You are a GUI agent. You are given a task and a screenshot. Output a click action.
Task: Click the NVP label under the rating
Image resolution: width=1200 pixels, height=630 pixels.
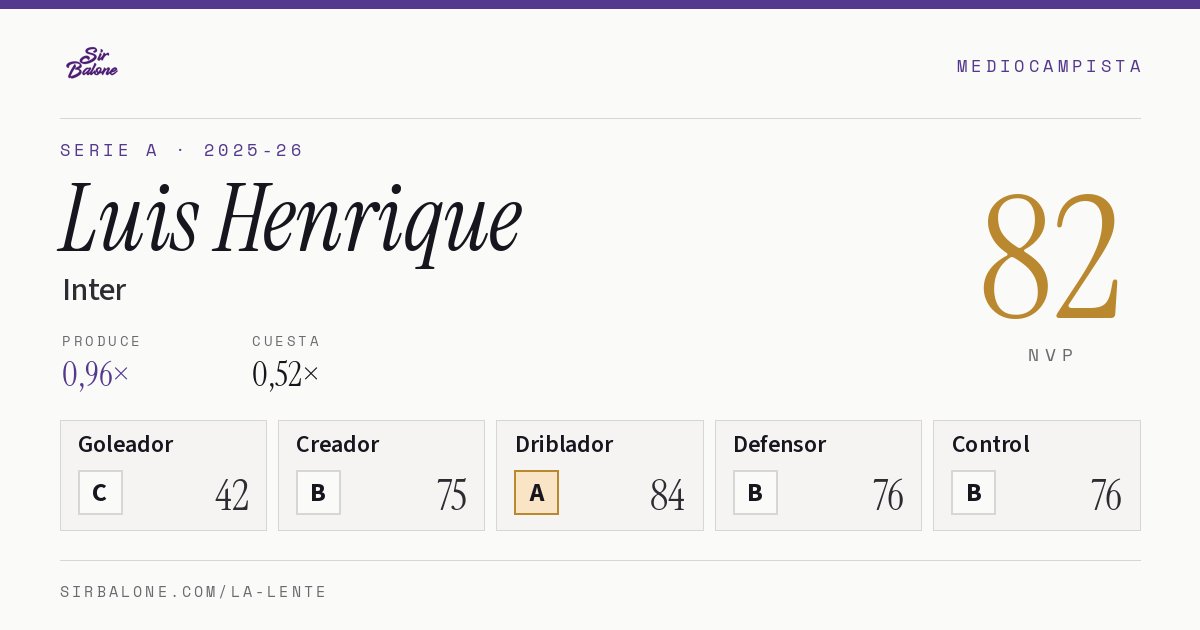coord(1052,355)
